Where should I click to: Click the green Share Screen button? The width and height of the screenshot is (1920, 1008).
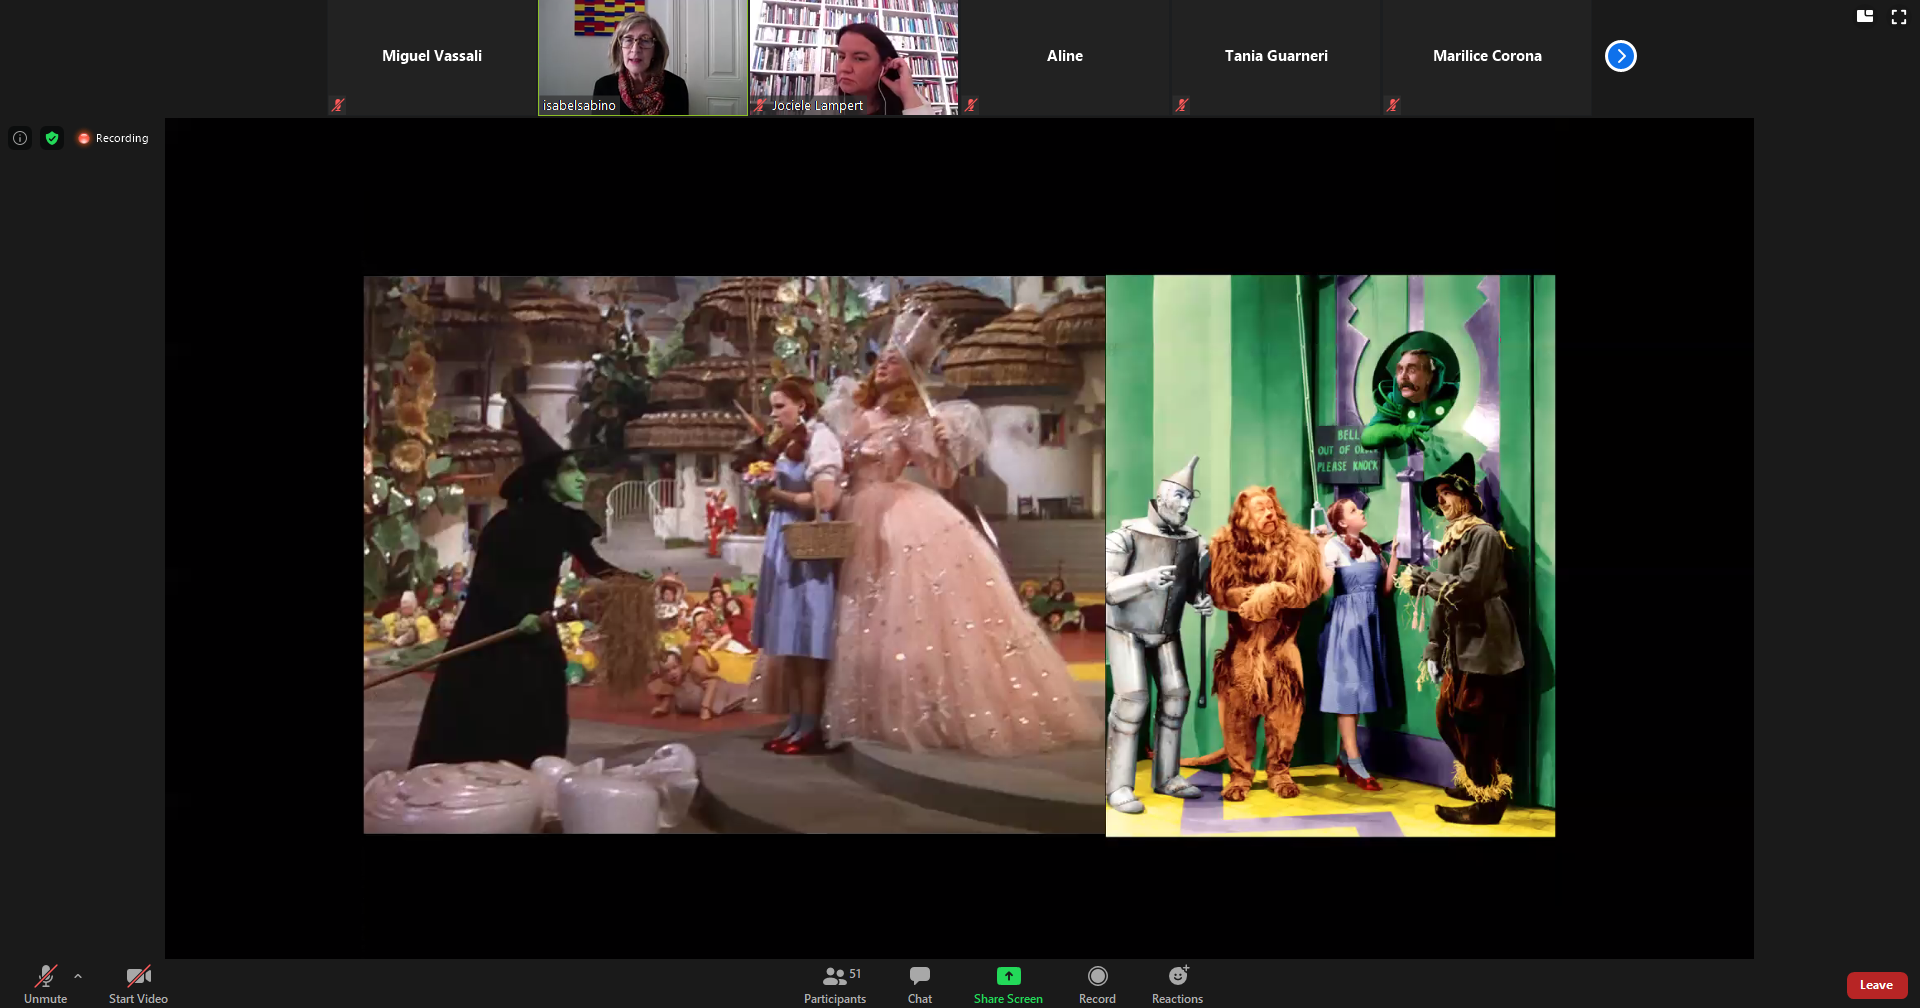(1008, 984)
